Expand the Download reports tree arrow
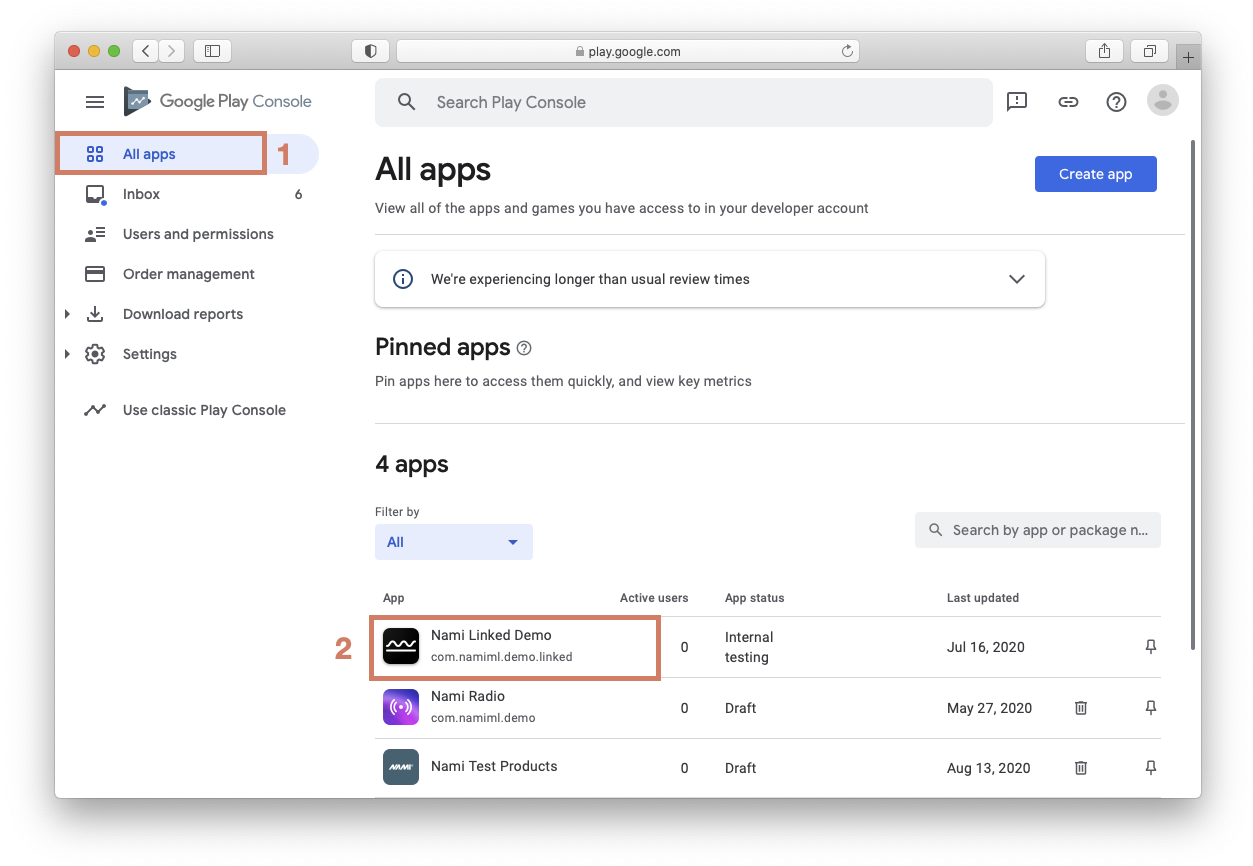Image resolution: width=1253 pixels, height=866 pixels. point(67,314)
